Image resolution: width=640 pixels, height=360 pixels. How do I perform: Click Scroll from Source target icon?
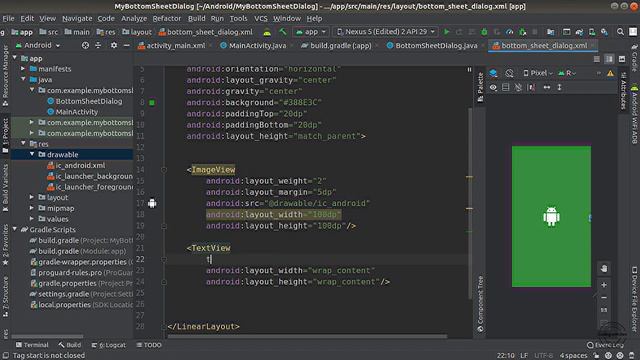pyautogui.click(x=85, y=45)
